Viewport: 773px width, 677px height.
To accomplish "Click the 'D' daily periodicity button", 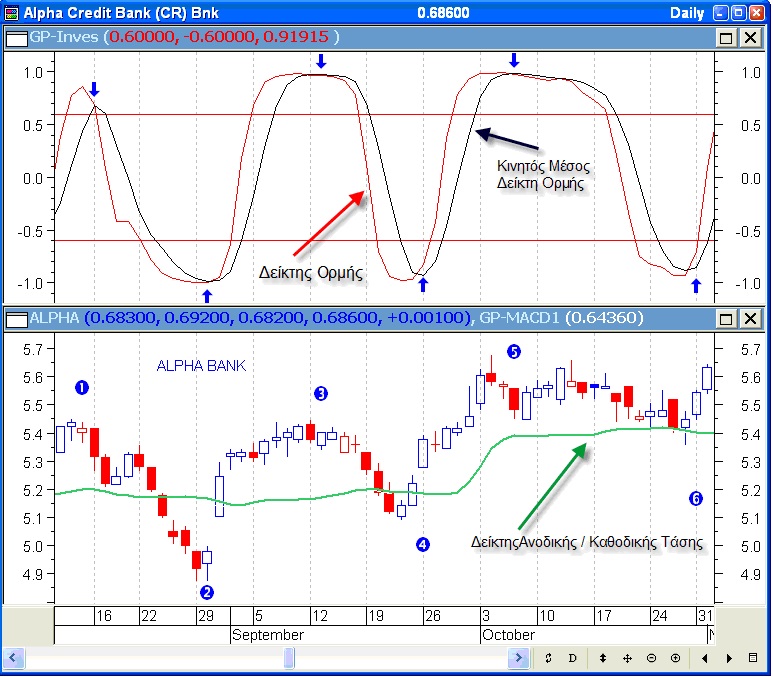I will [573, 658].
